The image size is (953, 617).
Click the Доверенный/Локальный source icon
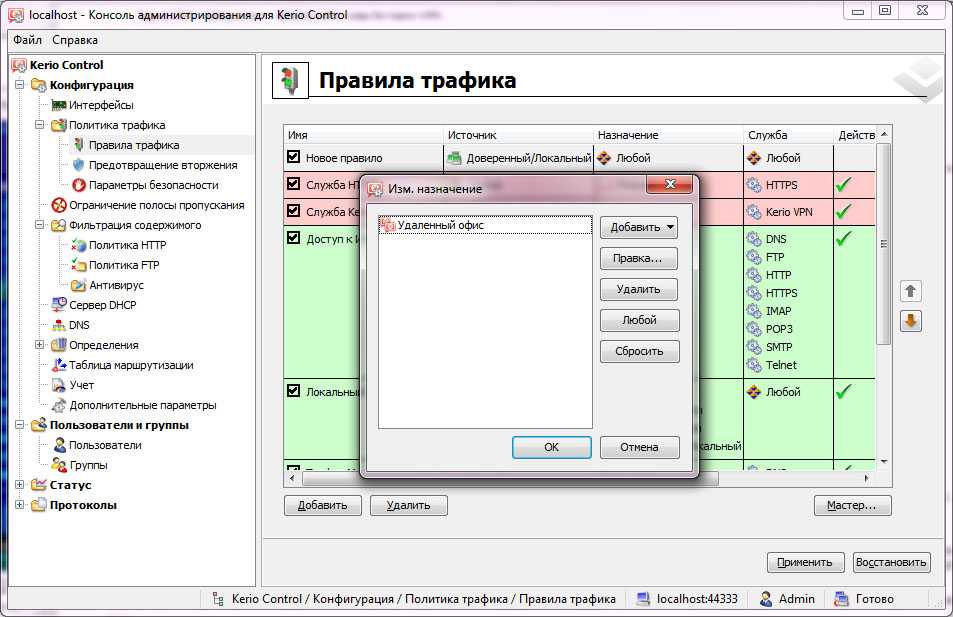pyautogui.click(x=455, y=158)
